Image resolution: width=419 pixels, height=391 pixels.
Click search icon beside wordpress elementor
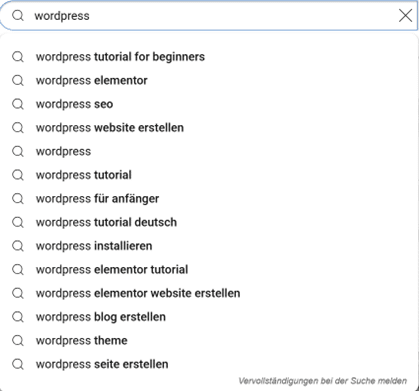[x=18, y=80]
